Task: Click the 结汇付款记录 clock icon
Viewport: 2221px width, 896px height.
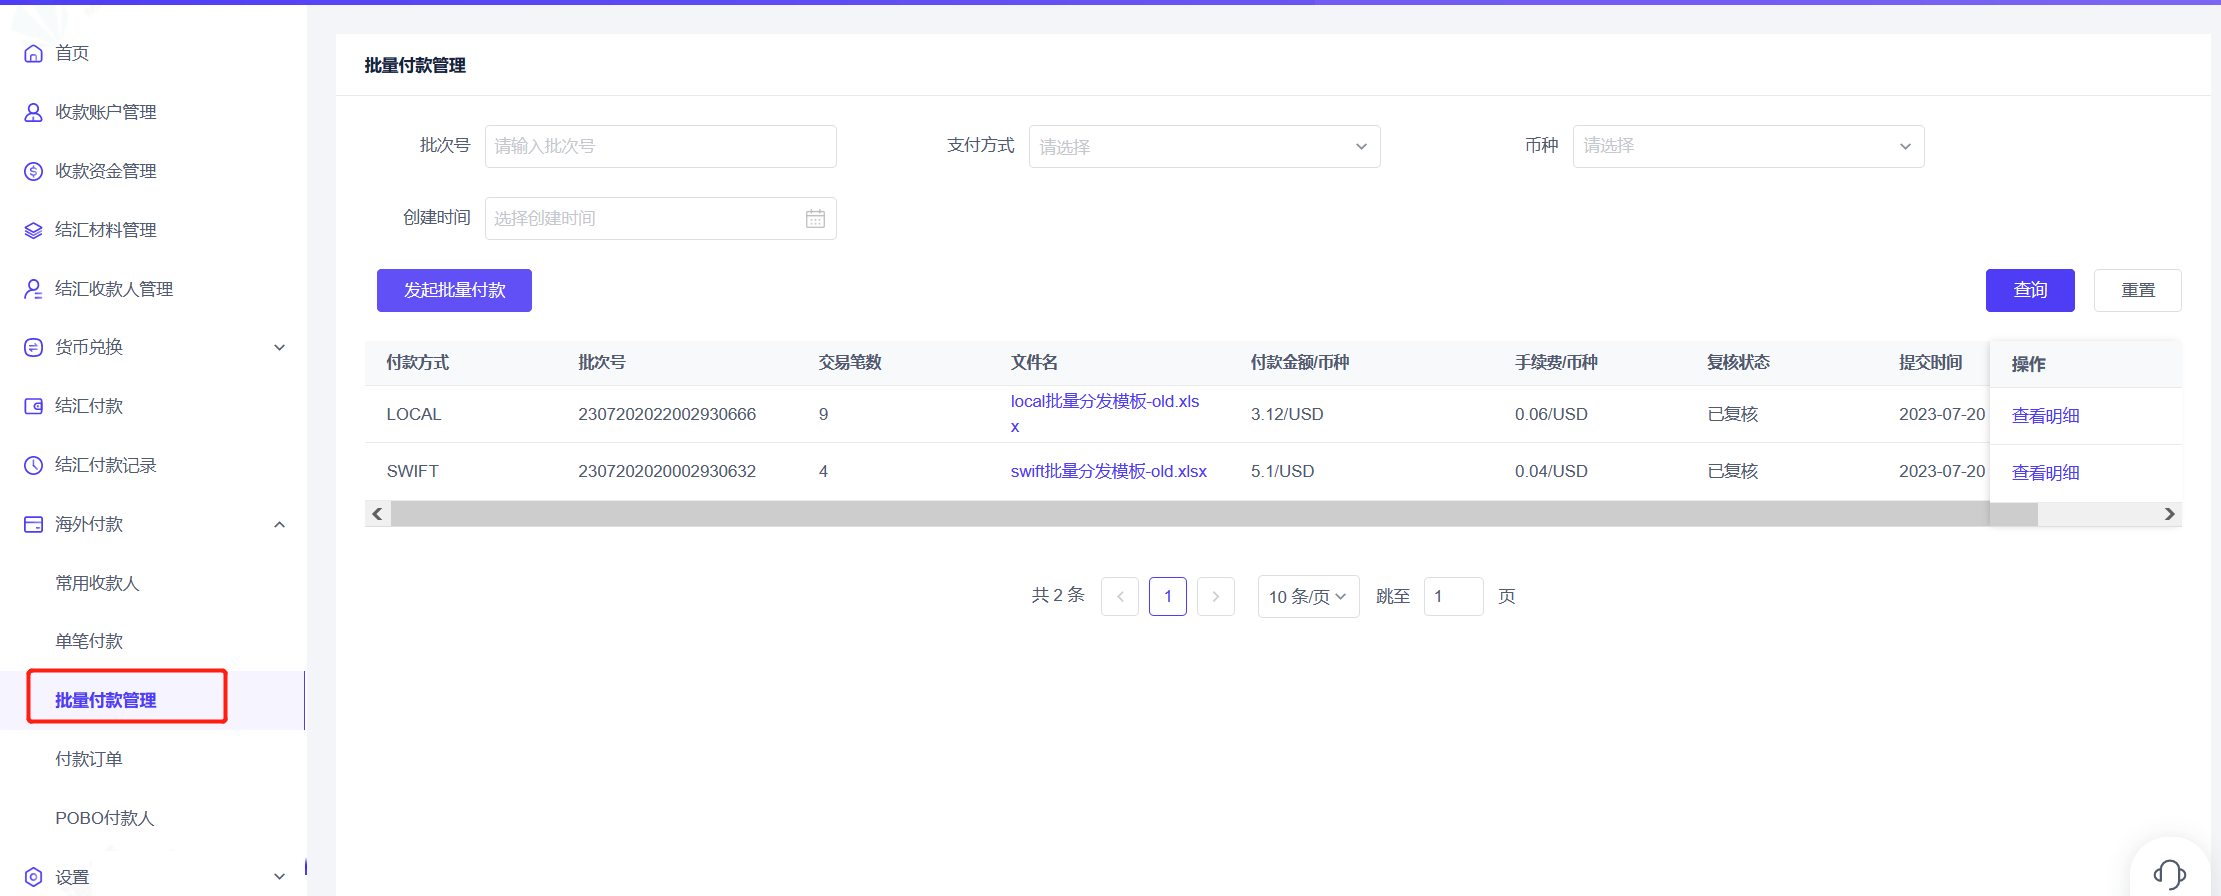Action: [33, 465]
